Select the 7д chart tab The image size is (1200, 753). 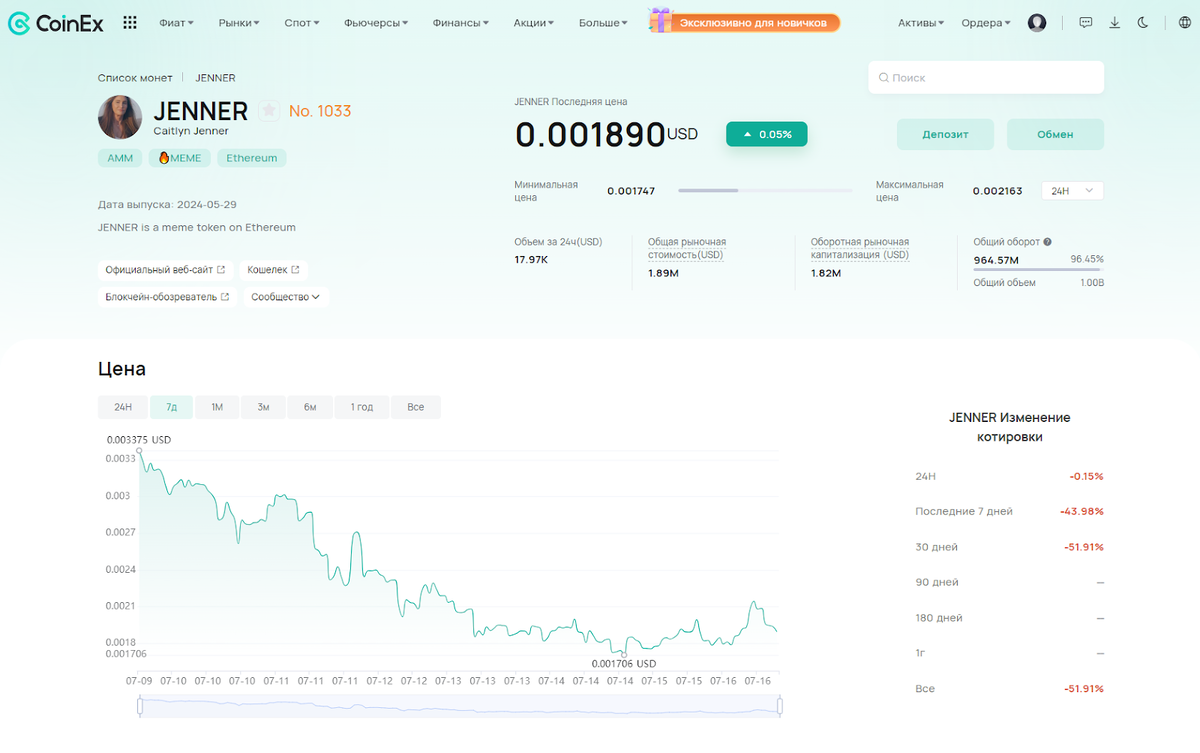(x=171, y=407)
